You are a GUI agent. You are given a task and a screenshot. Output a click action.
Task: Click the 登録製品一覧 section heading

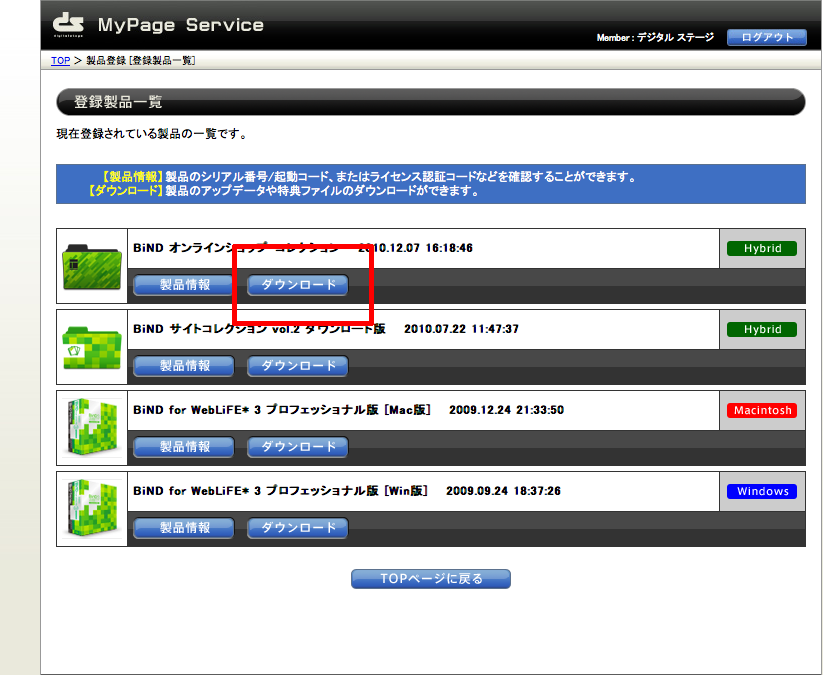(118, 102)
